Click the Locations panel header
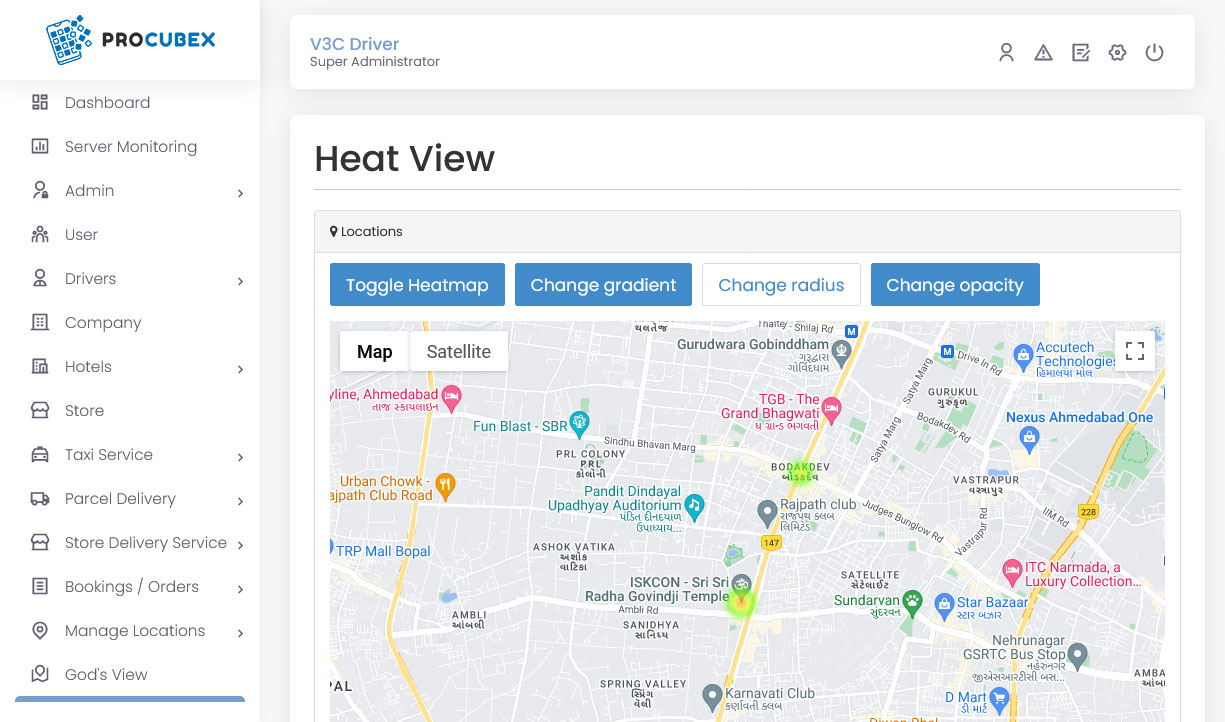 [747, 231]
